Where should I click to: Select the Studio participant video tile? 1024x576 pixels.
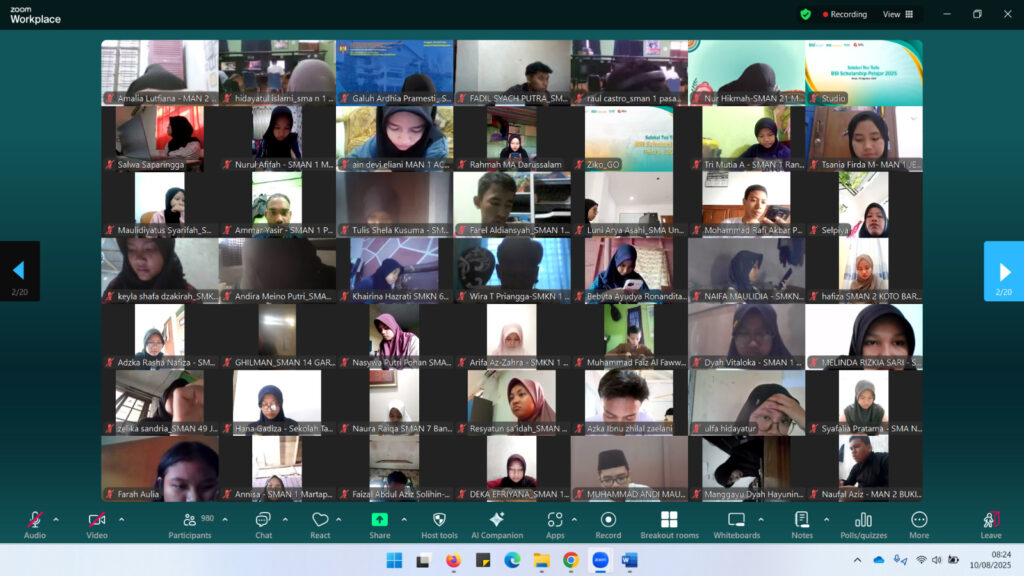864,72
